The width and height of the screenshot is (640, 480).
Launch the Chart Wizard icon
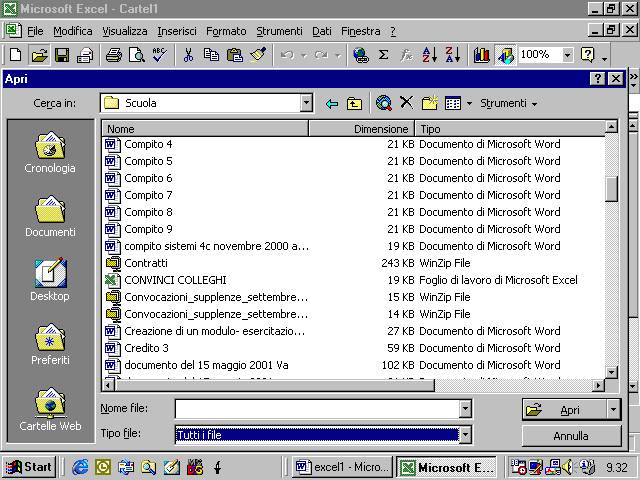482,54
